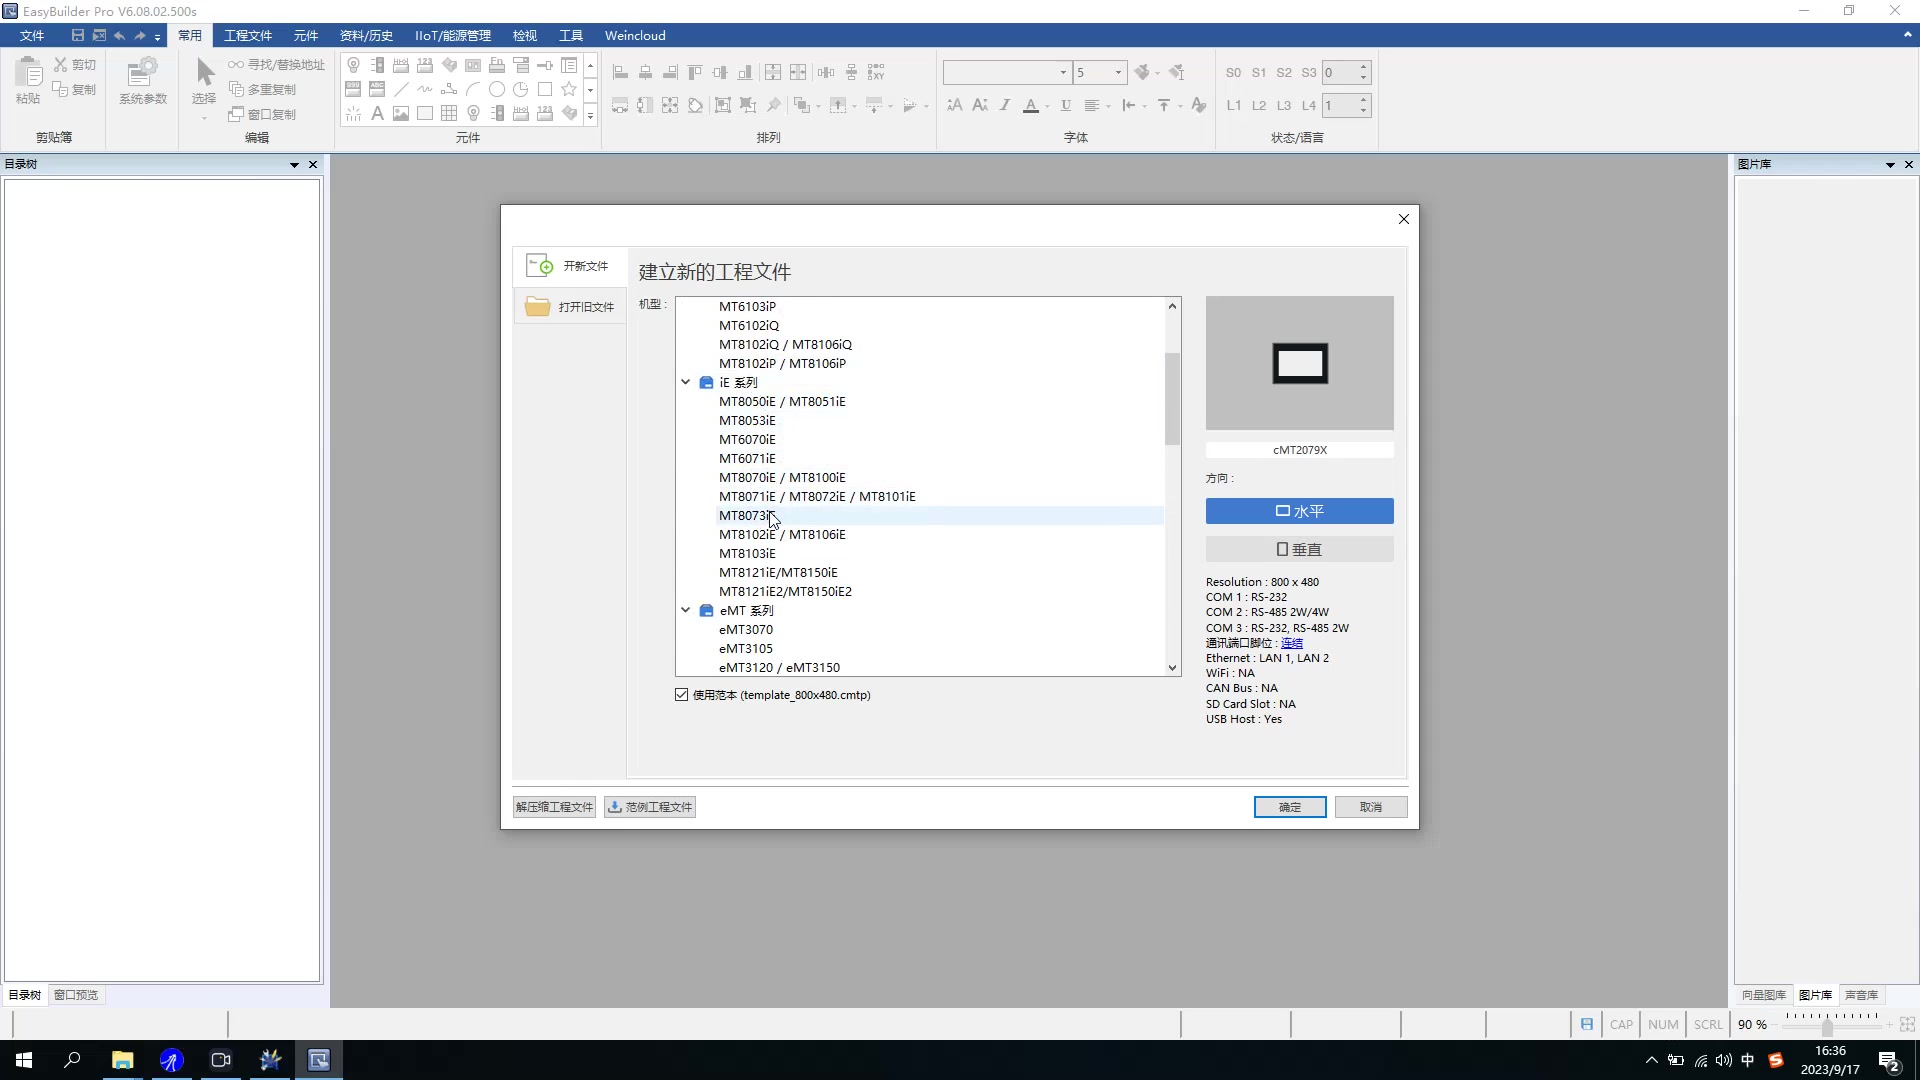Click the 确定 confirm button
This screenshot has height=1080, width=1920.
pyautogui.click(x=1289, y=807)
